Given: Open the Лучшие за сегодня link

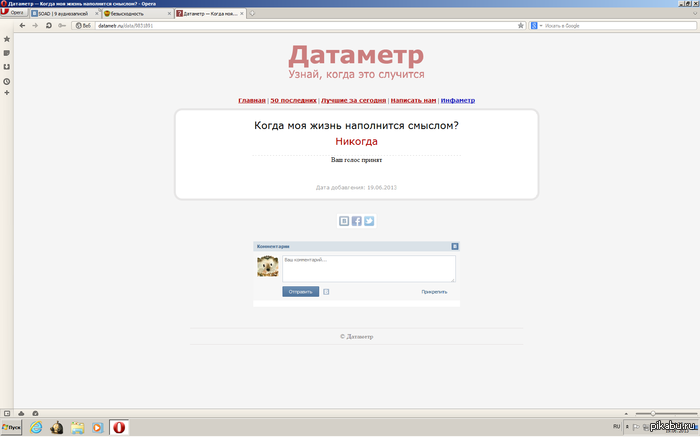Looking at the screenshot, I should pos(354,100).
